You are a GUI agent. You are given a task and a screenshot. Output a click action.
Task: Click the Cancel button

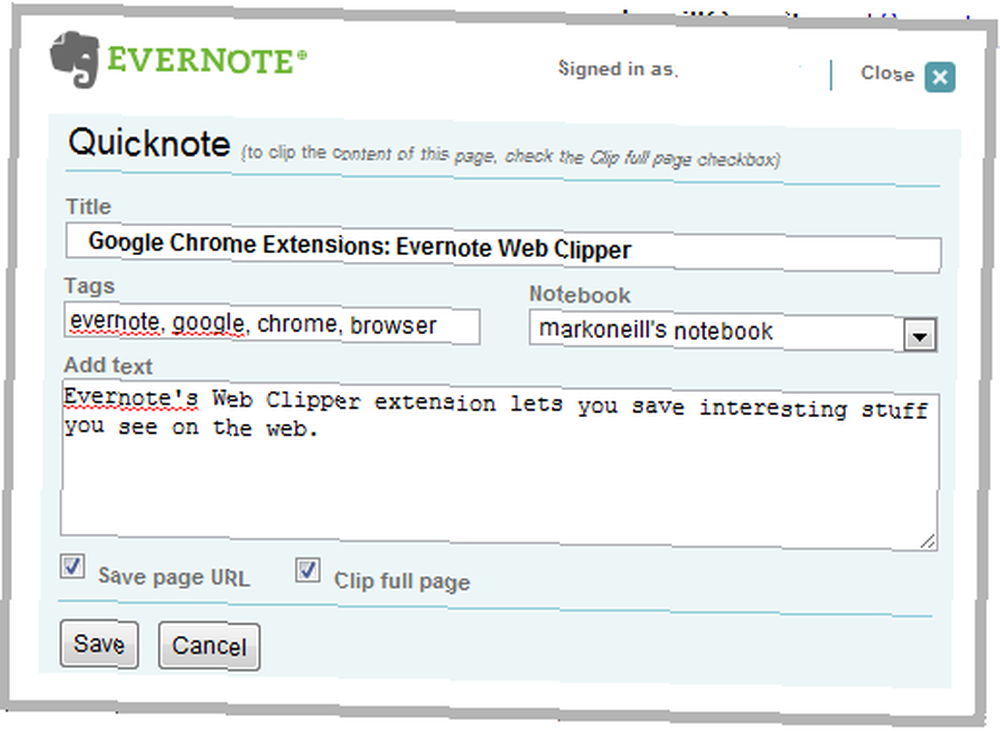209,646
